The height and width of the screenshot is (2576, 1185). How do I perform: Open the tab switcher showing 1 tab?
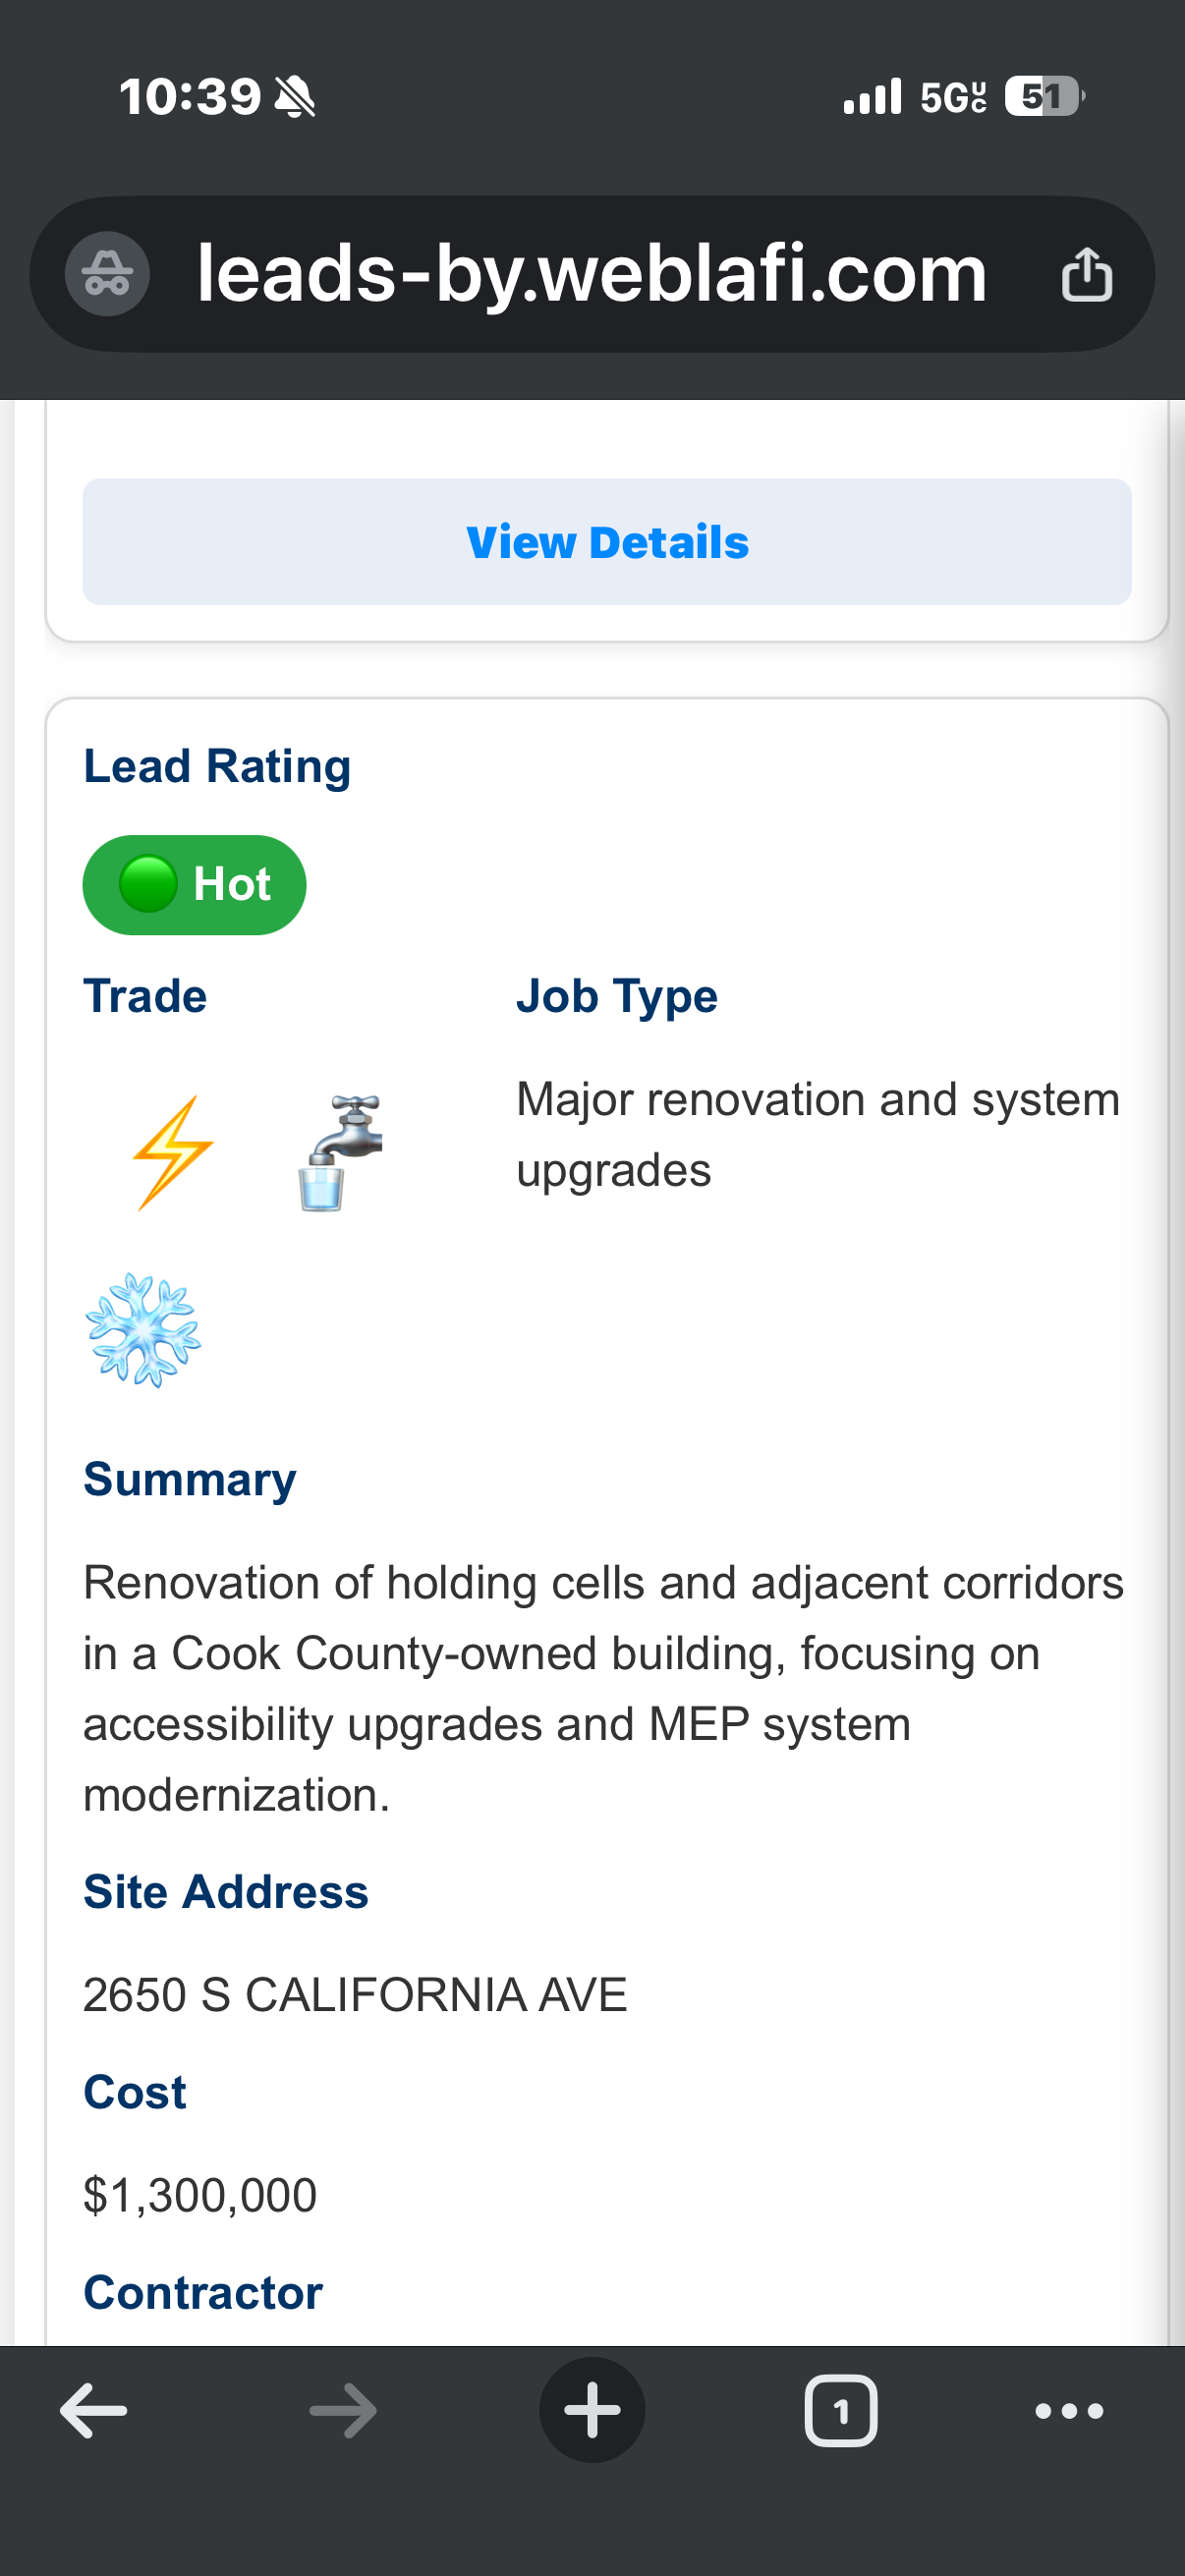[x=841, y=2411]
